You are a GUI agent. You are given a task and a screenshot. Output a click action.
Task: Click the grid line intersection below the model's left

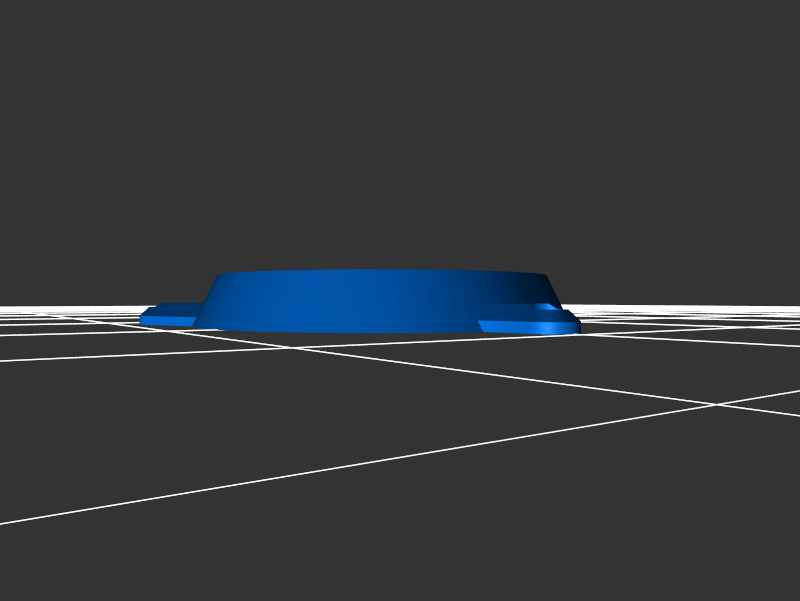point(292,347)
